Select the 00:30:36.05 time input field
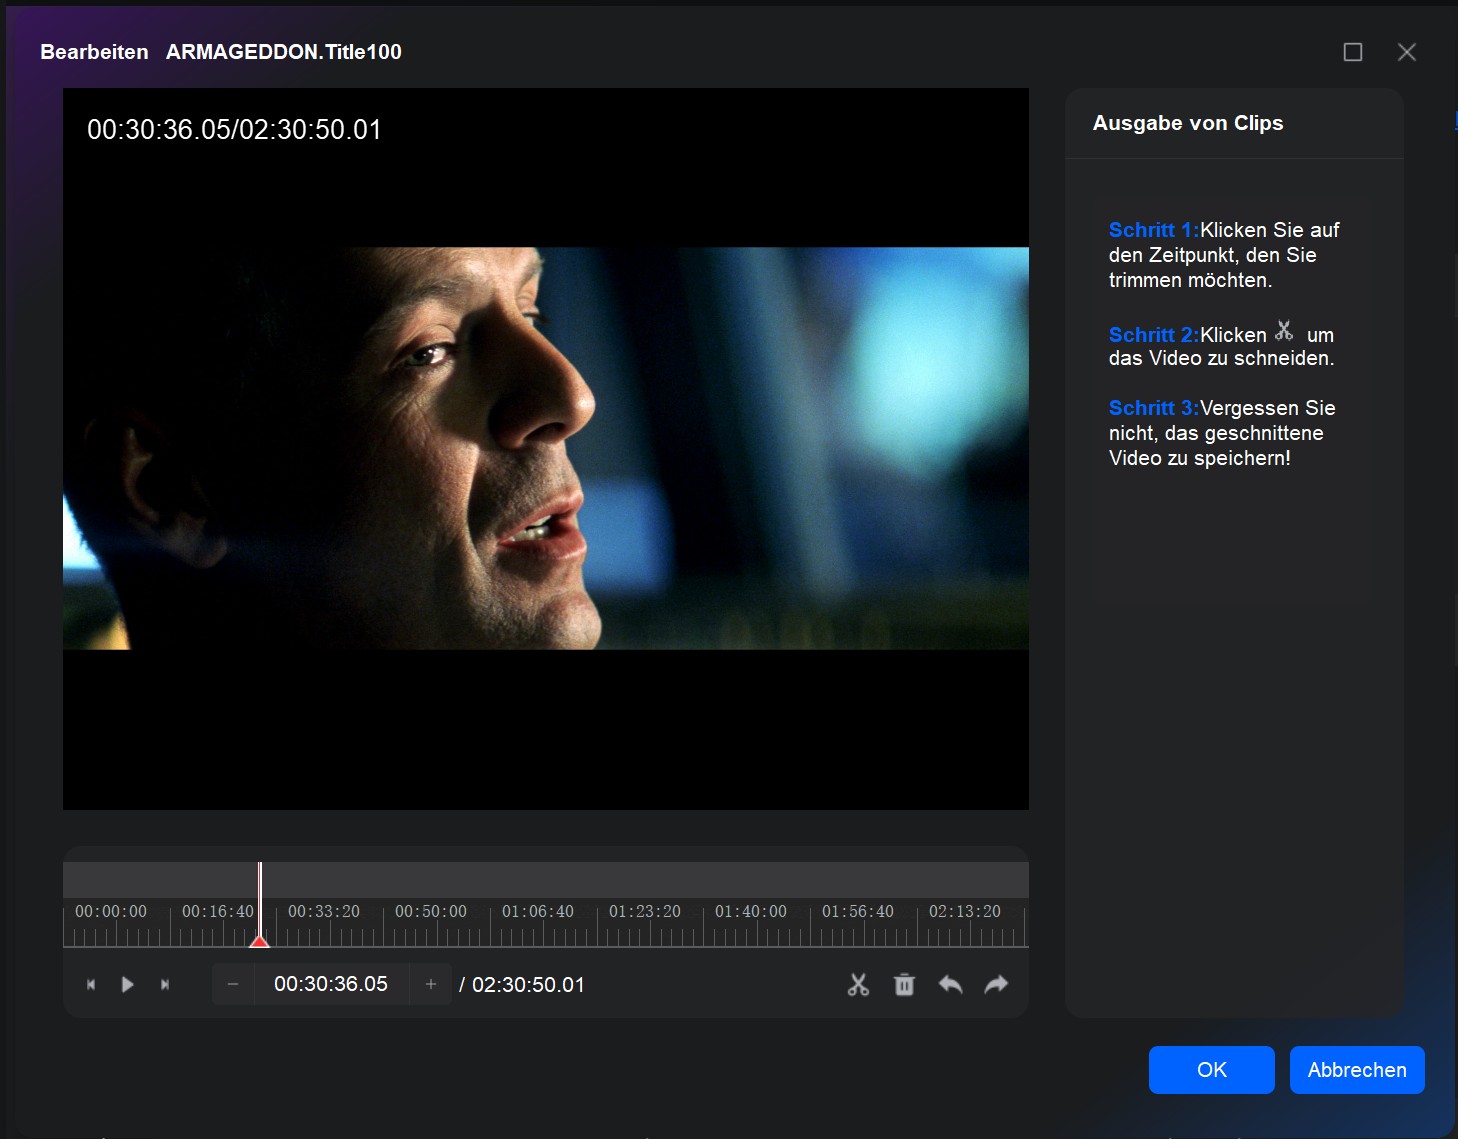The width and height of the screenshot is (1458, 1139). click(x=331, y=985)
